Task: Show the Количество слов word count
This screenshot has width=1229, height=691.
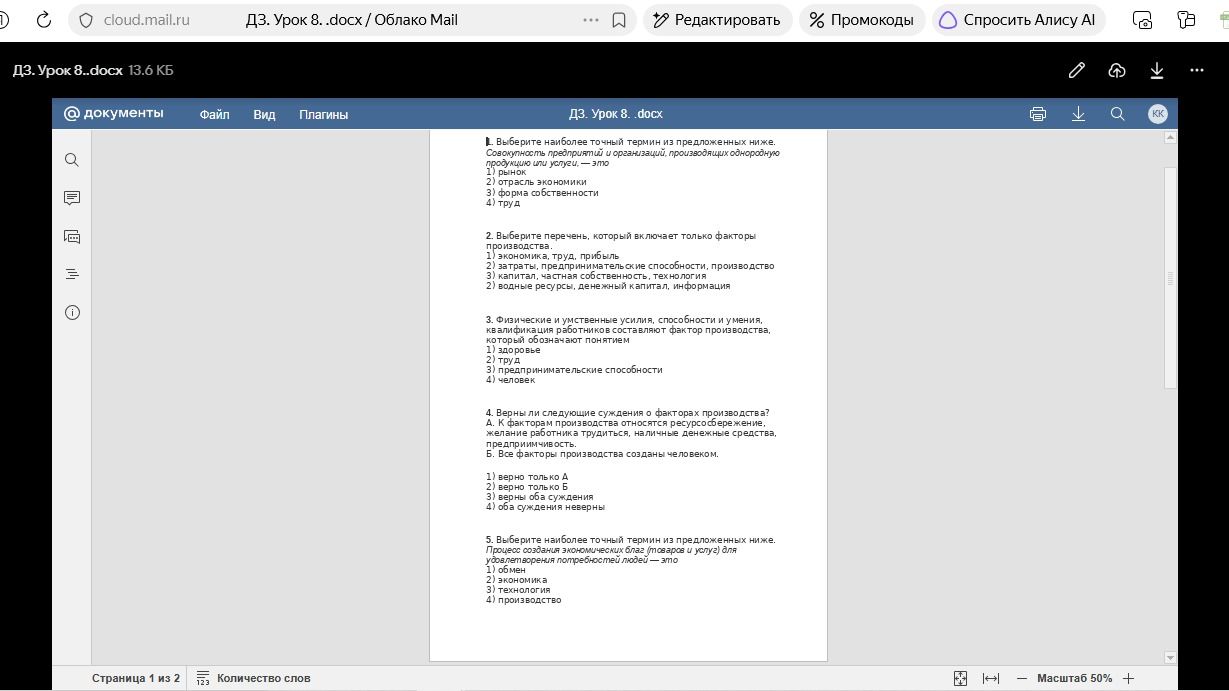Action: point(253,678)
